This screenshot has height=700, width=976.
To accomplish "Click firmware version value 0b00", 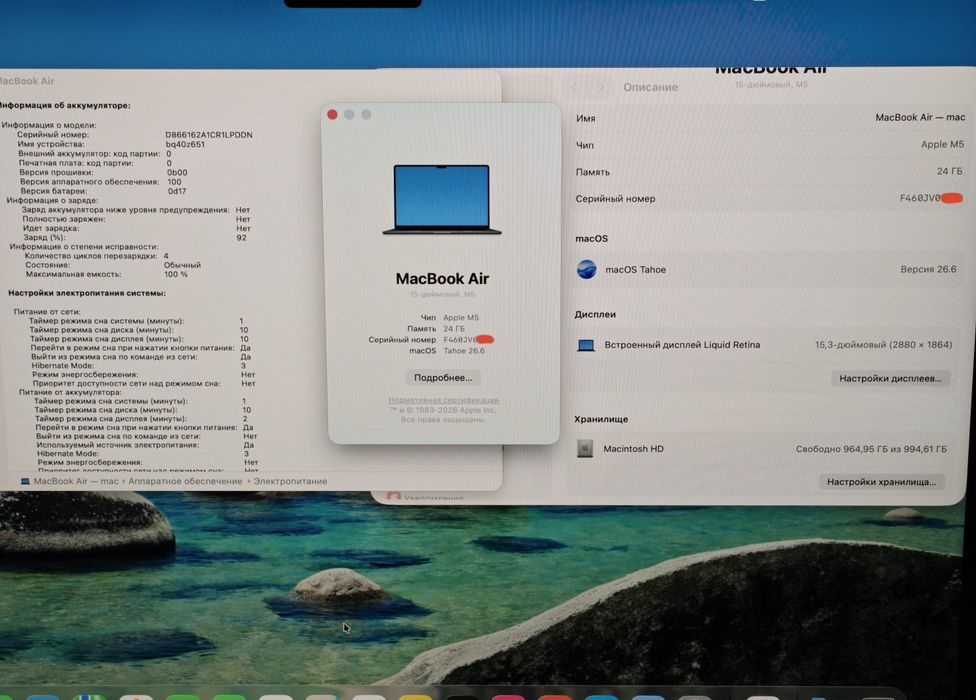I will click(x=177, y=172).
